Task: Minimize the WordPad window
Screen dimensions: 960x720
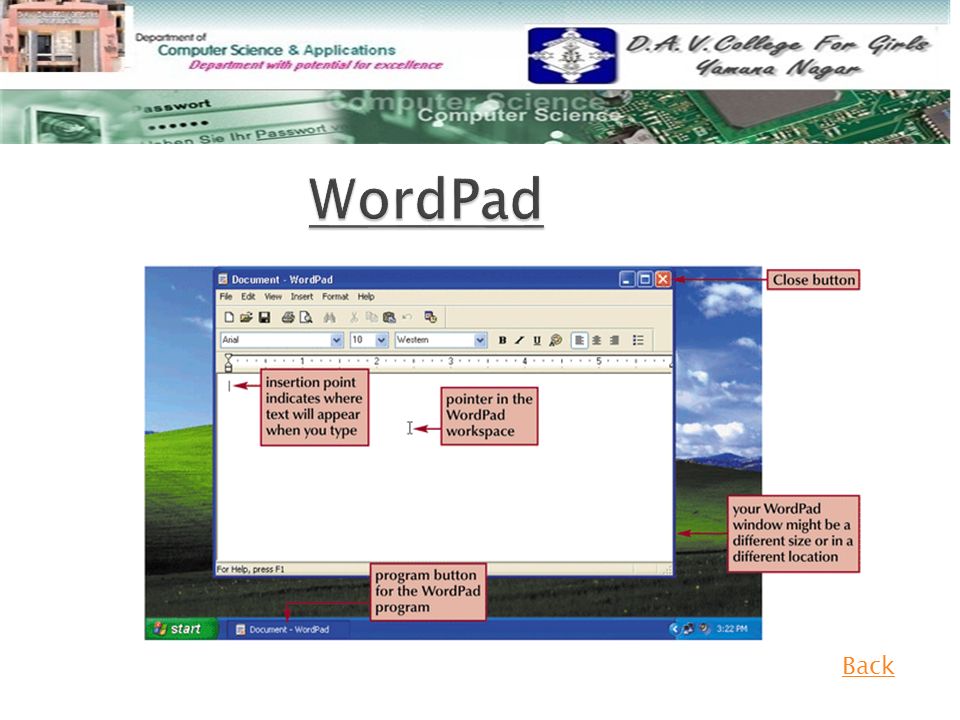Action: tap(626, 279)
